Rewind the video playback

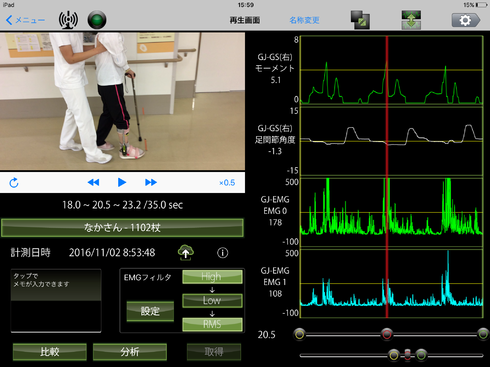93,182
